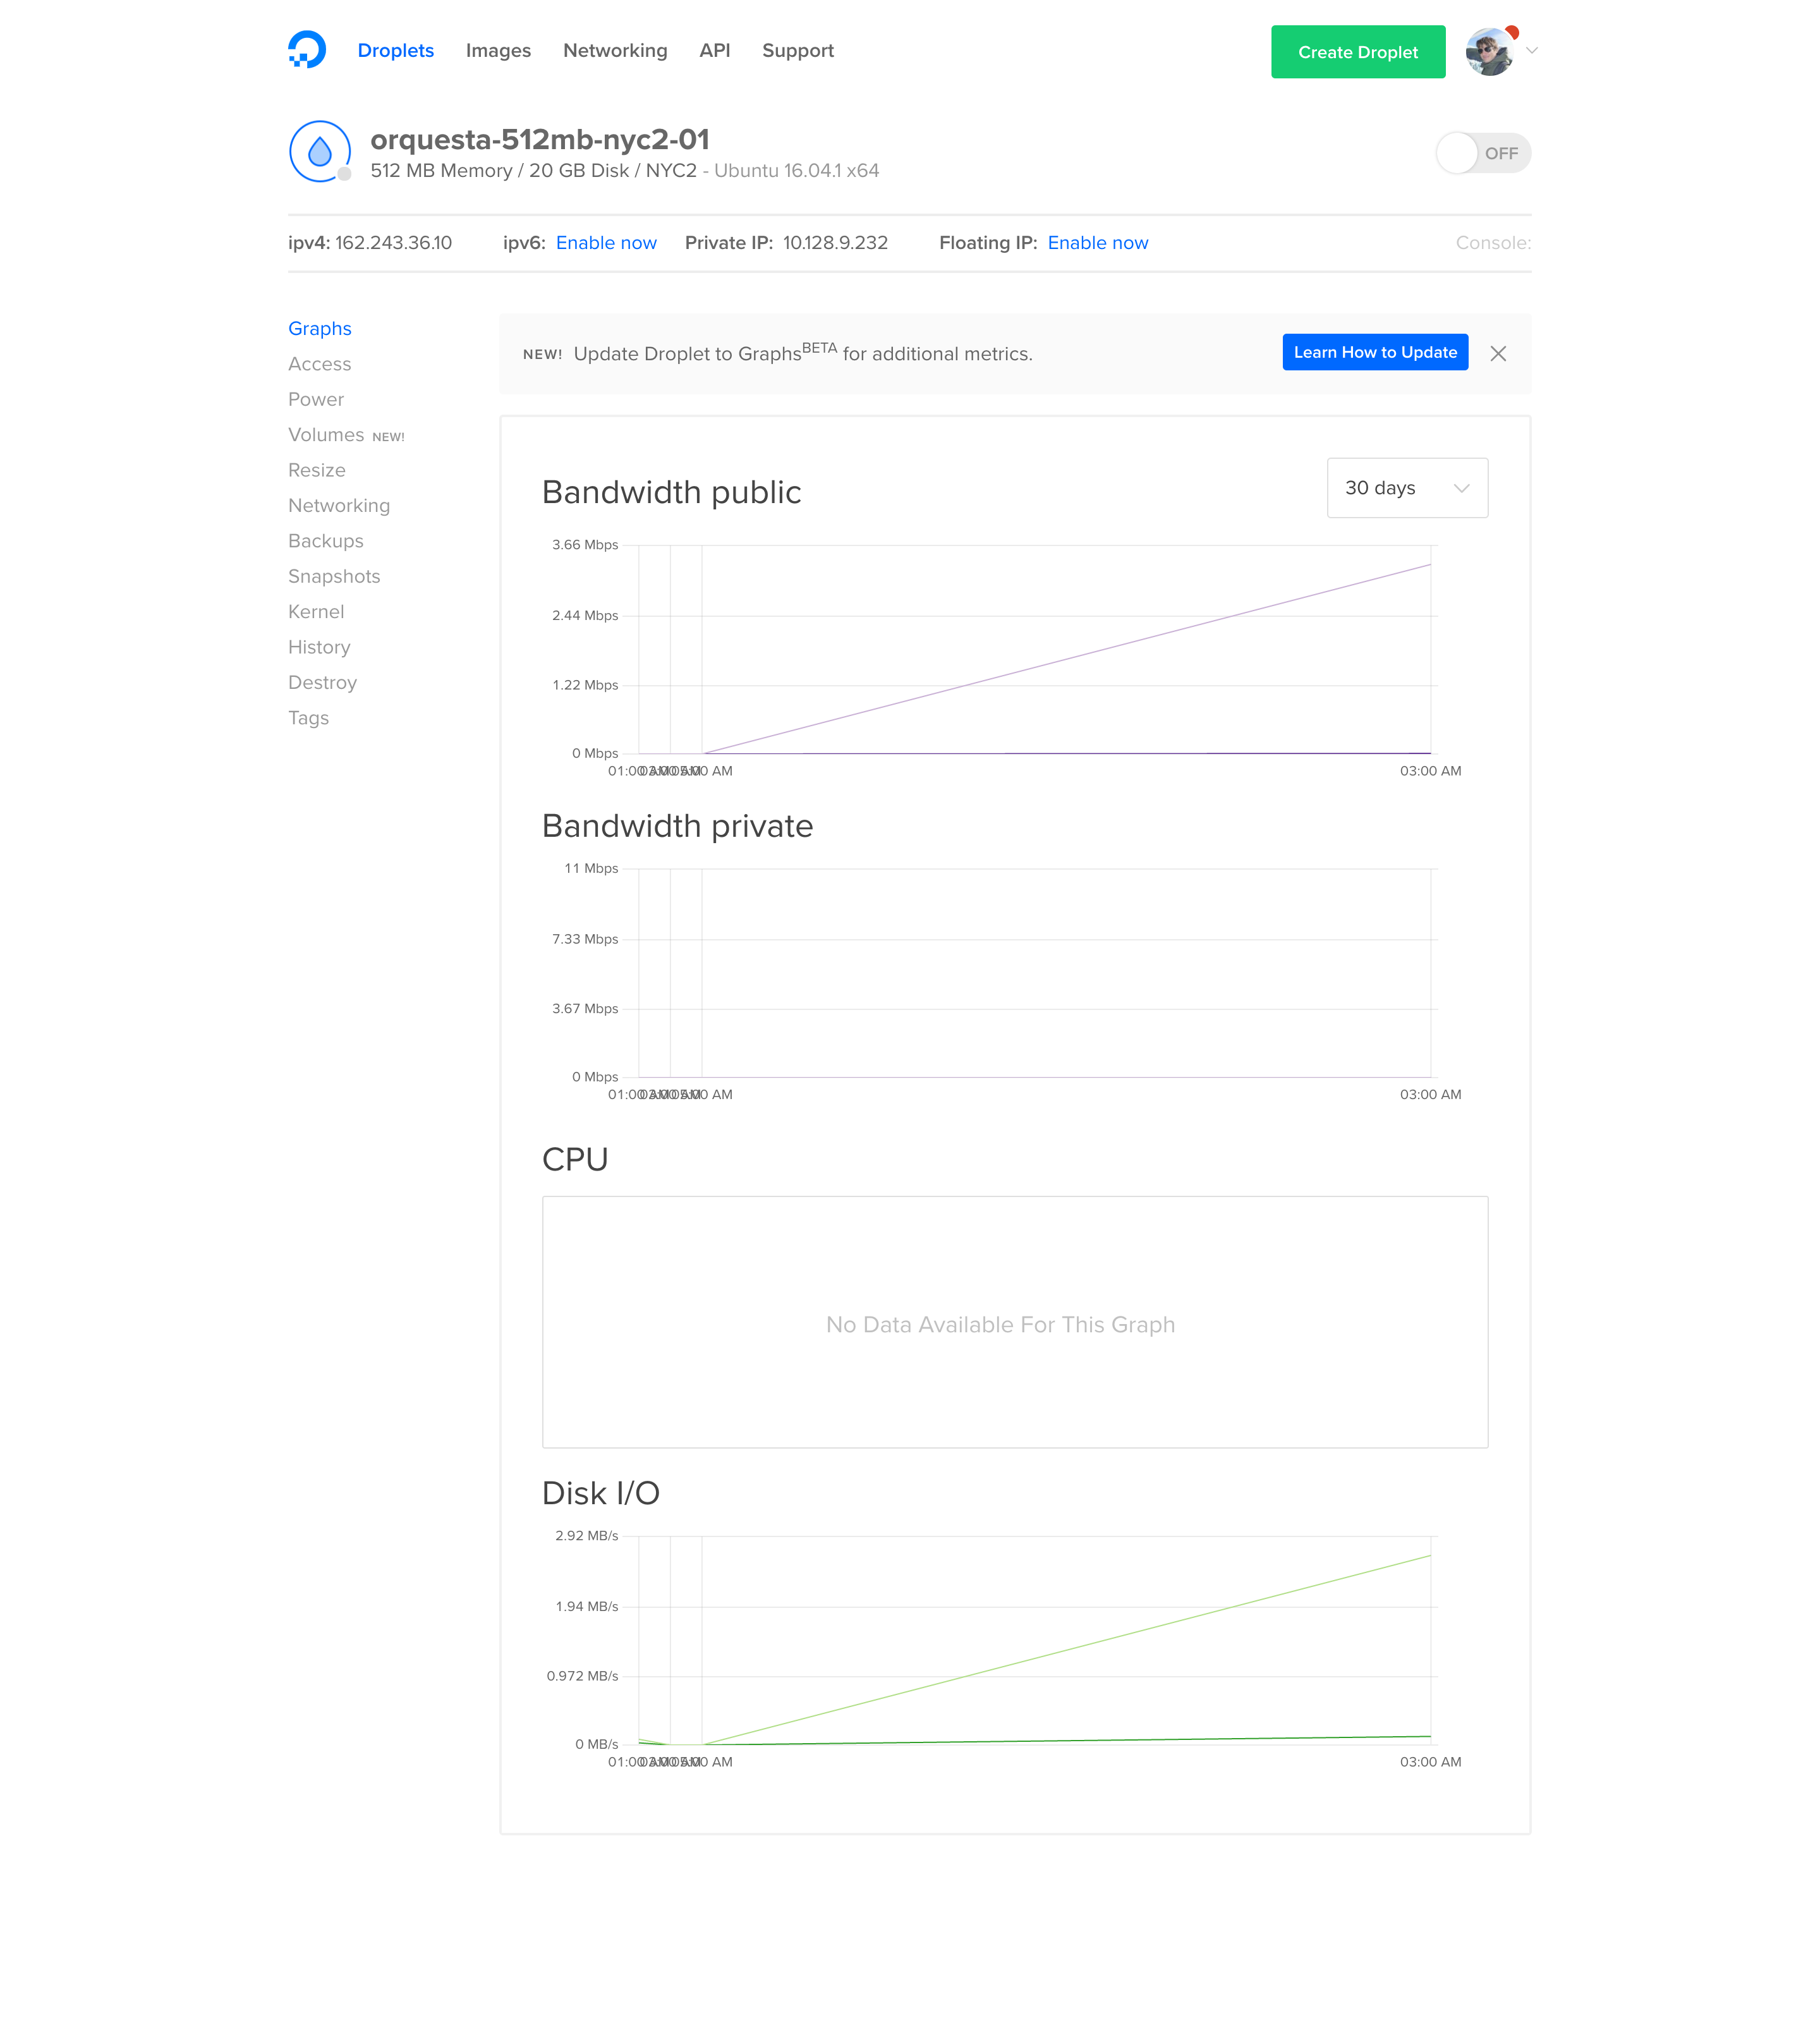This screenshot has width=1820, height=2025.
Task: Open the API nav item
Action: pos(715,51)
